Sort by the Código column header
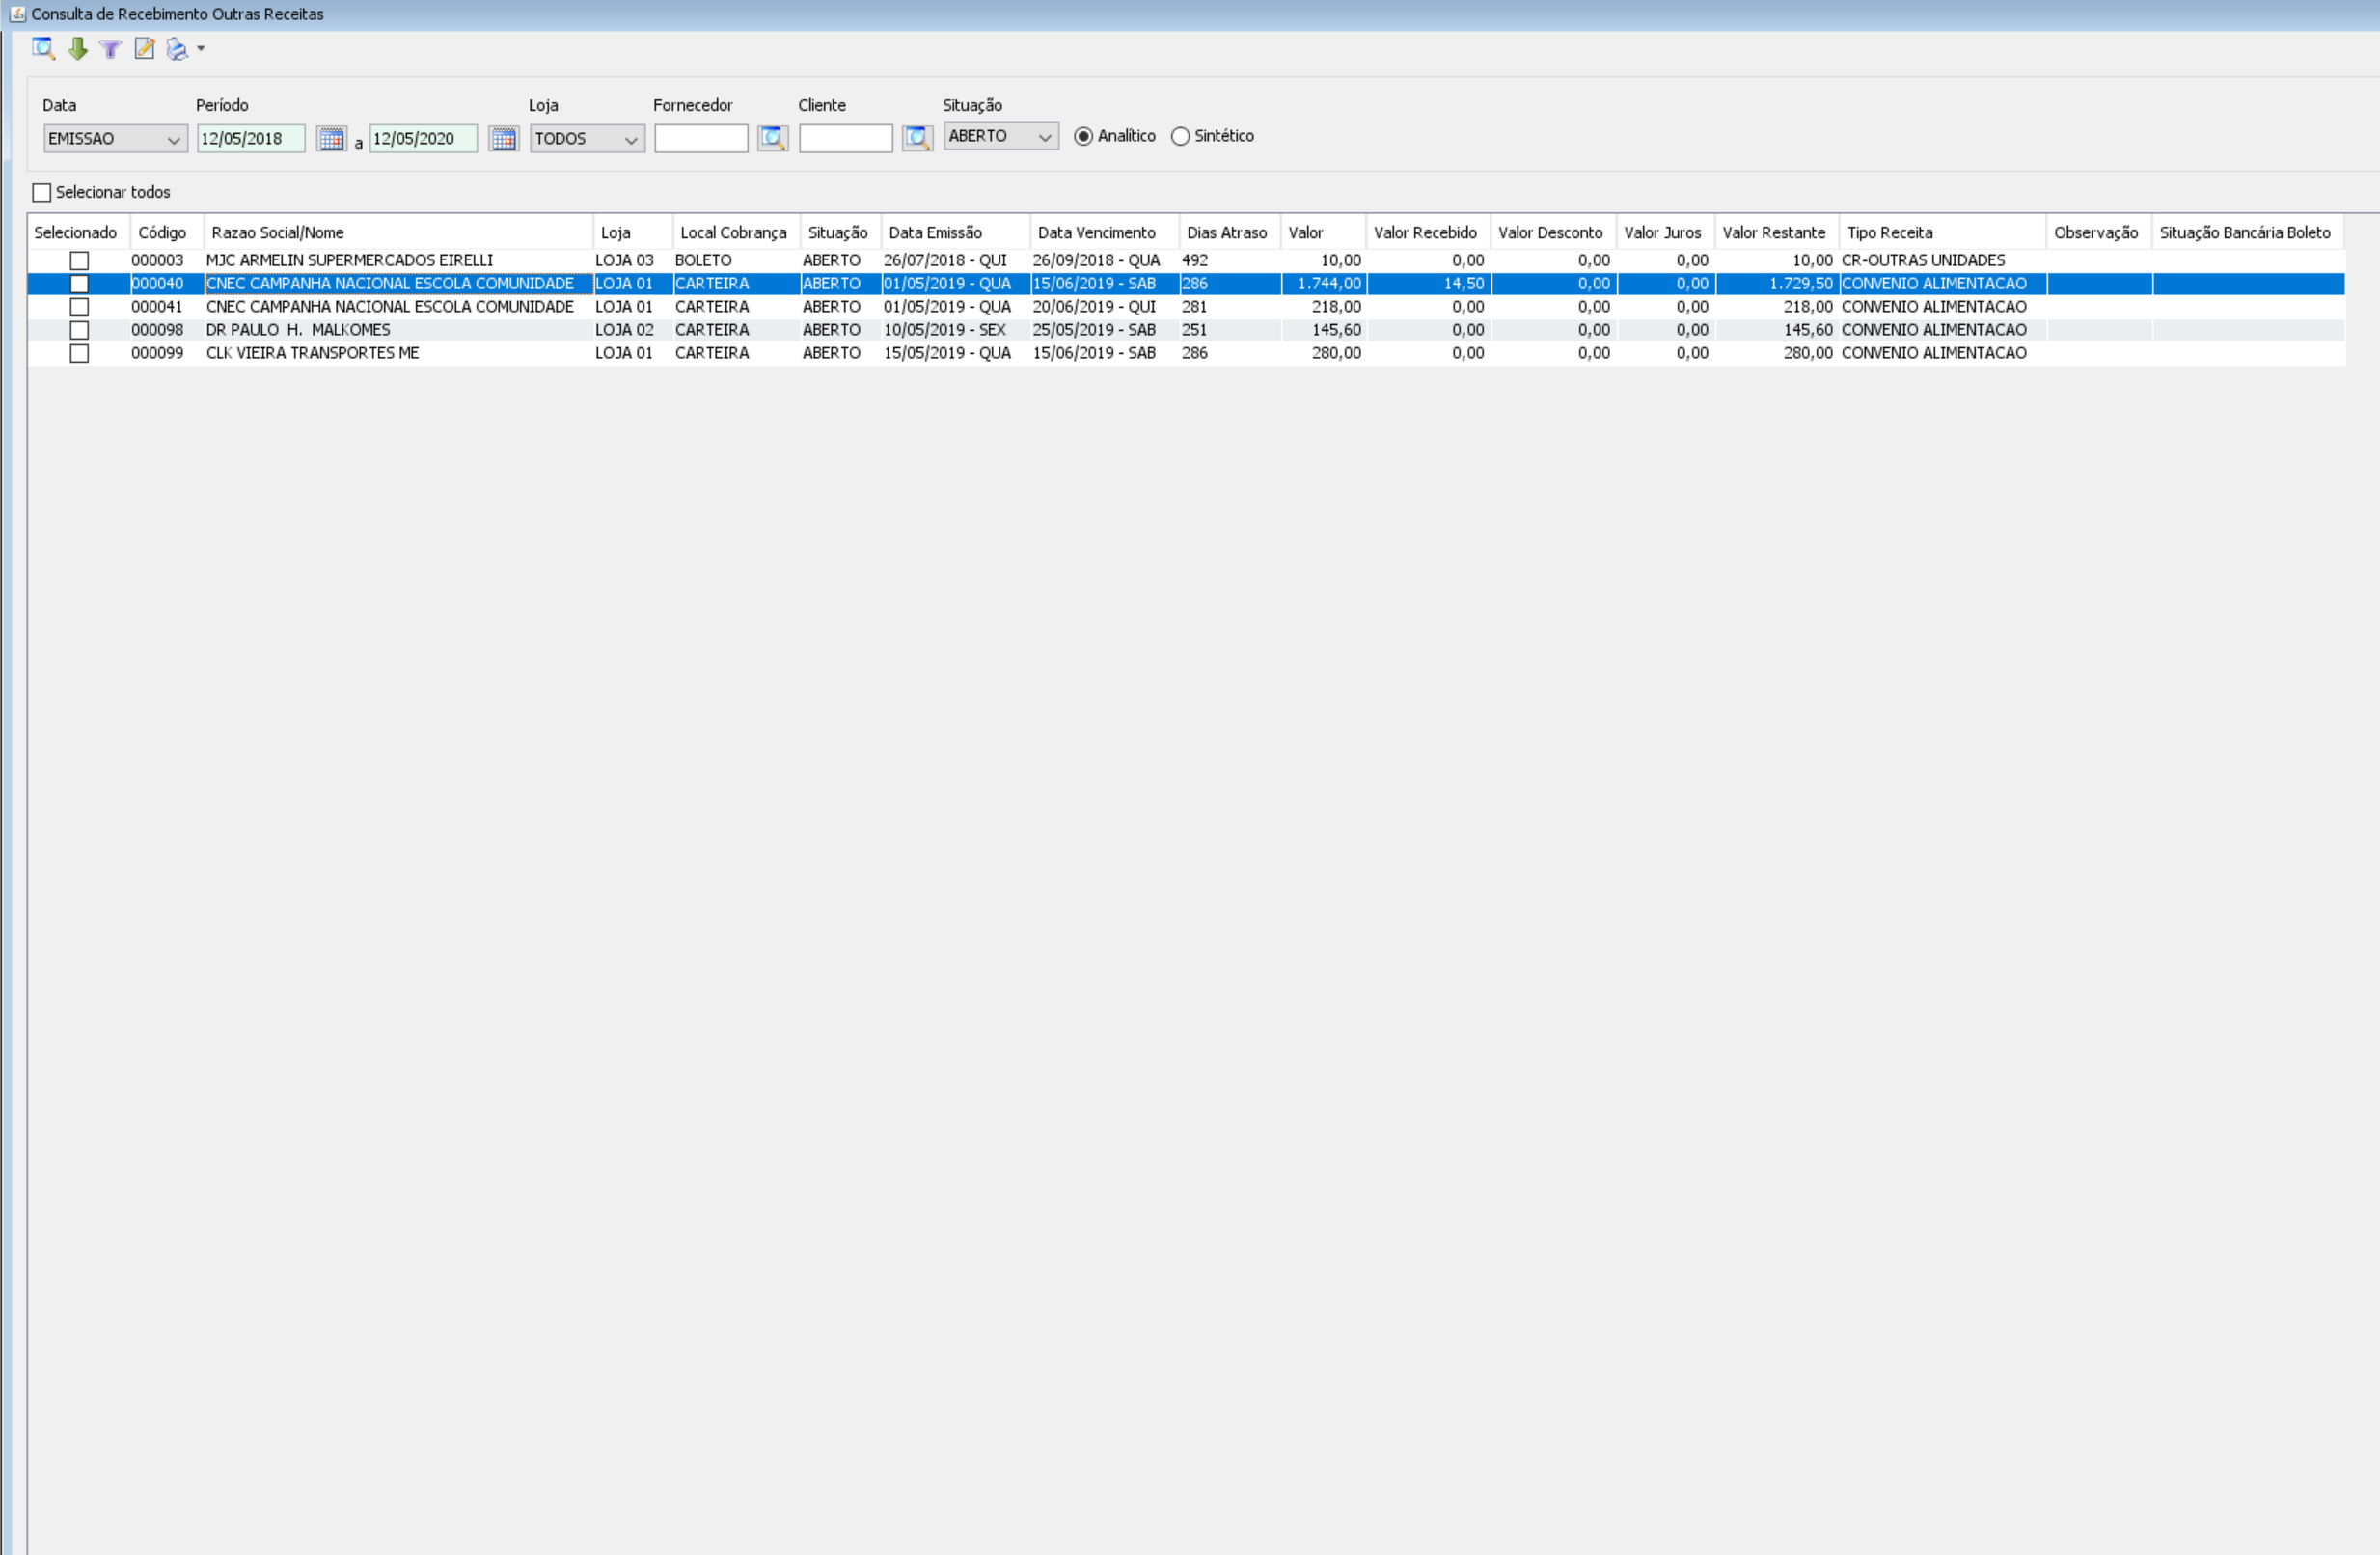Screen dimensions: 2380x1555 [x=167, y=232]
